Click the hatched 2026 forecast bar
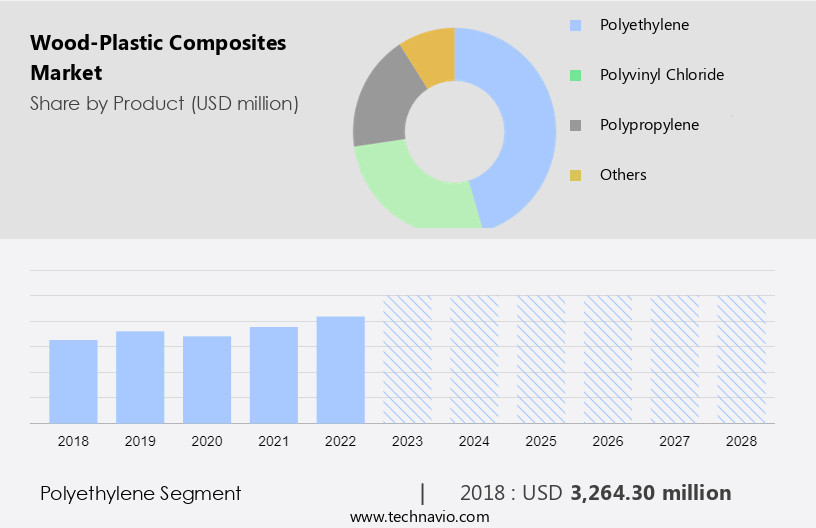Viewport: 816px width, 528px height. [608, 359]
